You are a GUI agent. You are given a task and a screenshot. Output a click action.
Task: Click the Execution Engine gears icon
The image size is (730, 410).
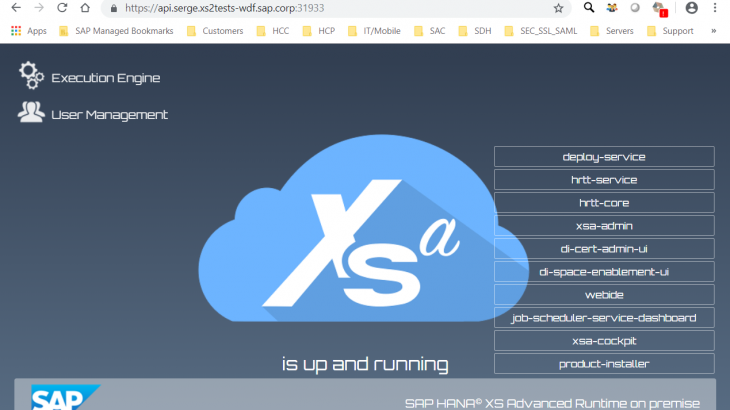pyautogui.click(x=31, y=75)
